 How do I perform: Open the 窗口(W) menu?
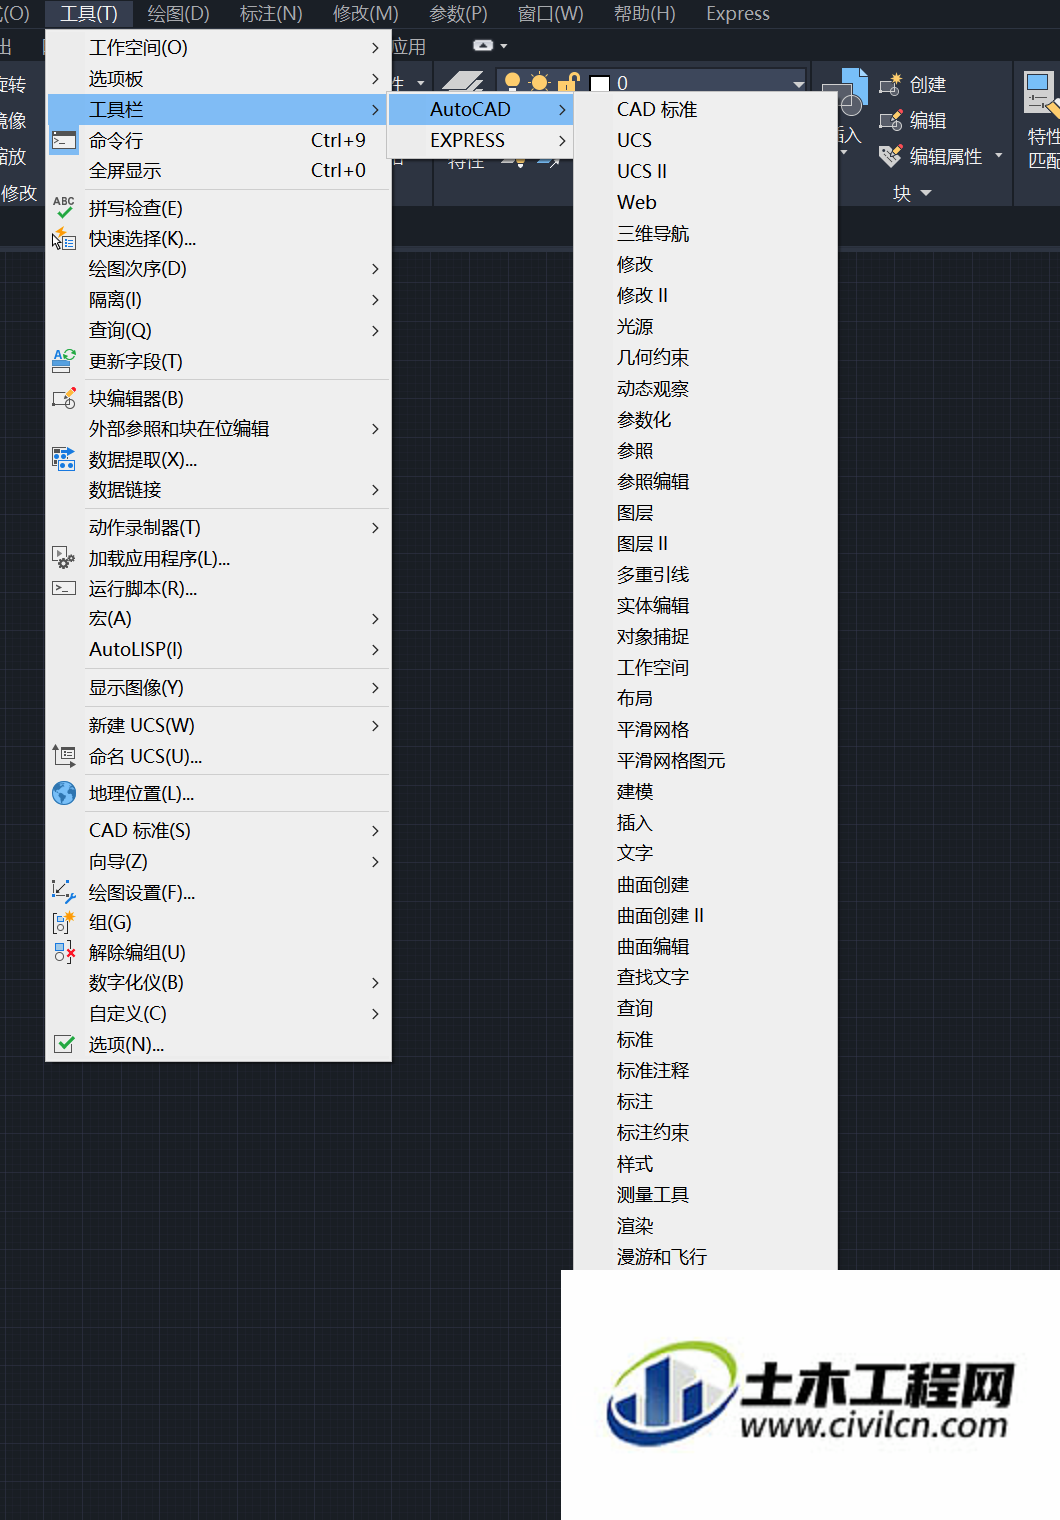pos(550,14)
